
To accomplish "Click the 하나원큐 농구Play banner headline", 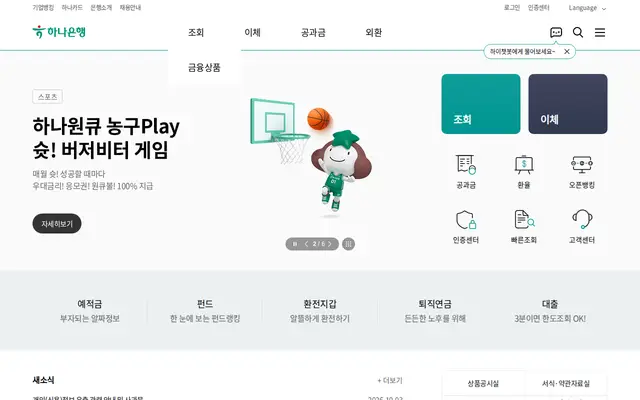I will [106, 138].
